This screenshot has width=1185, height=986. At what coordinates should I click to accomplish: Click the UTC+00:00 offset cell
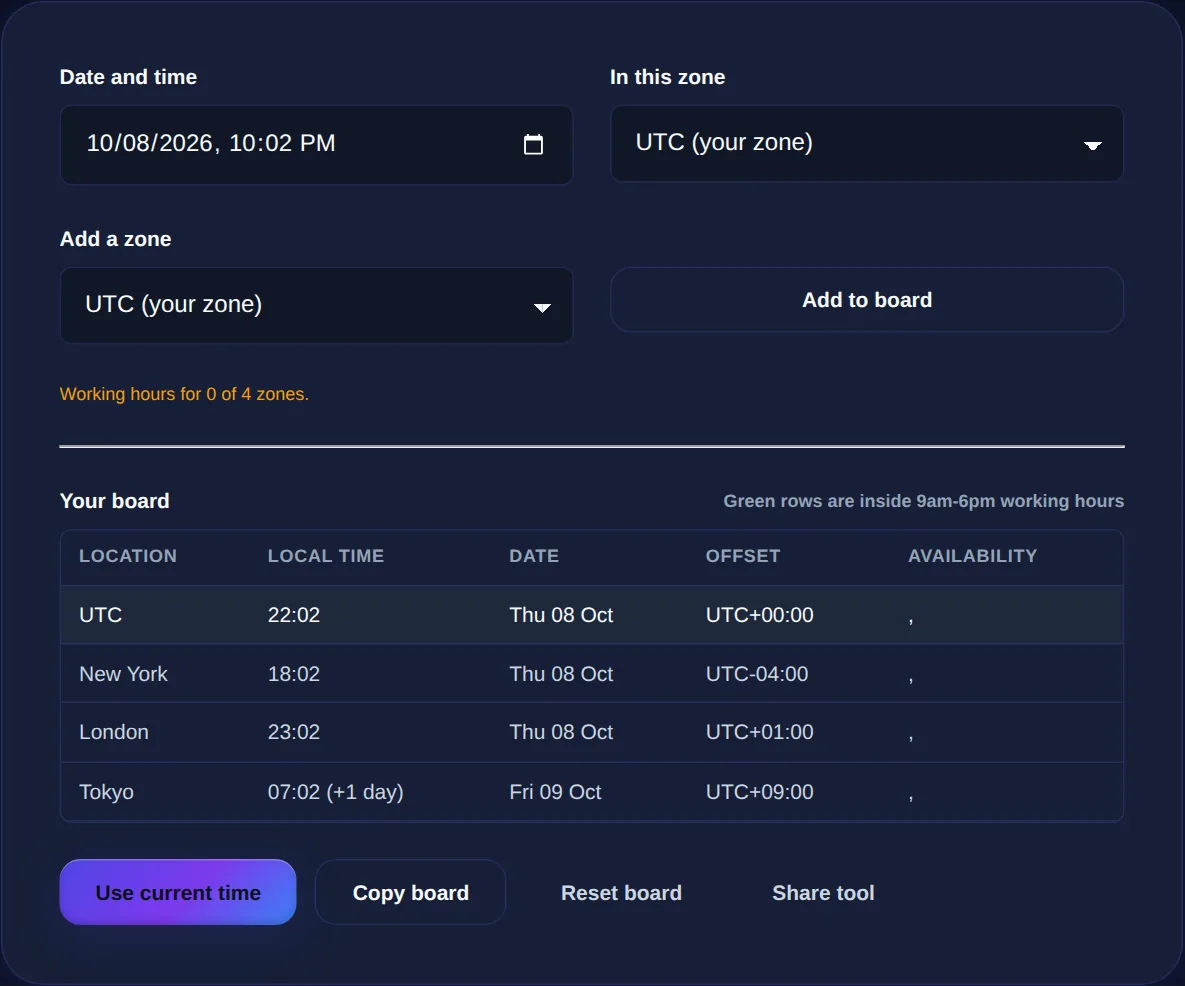760,615
